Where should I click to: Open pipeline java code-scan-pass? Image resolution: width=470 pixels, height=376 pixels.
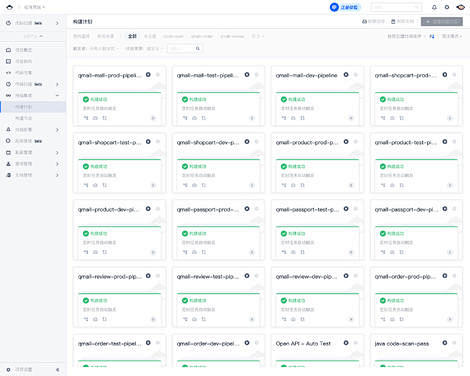coord(402,343)
